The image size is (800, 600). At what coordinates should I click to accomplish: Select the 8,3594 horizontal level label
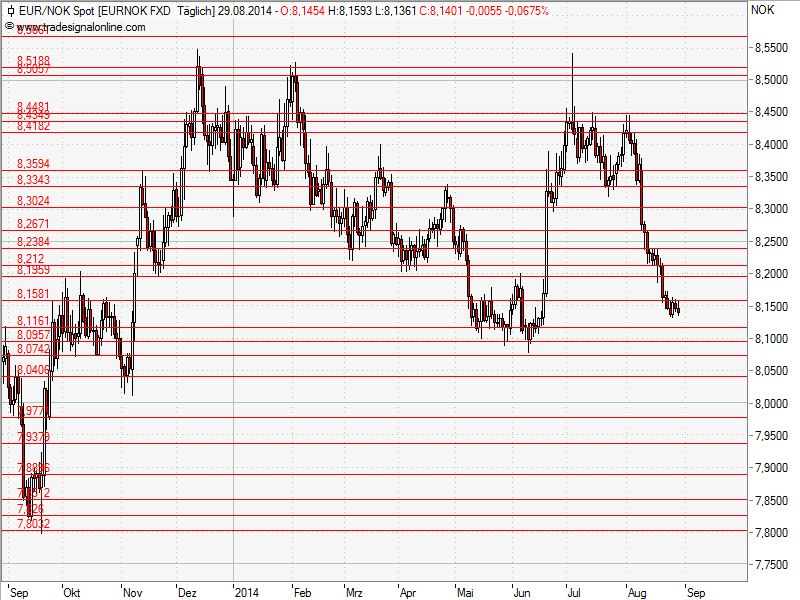33,163
